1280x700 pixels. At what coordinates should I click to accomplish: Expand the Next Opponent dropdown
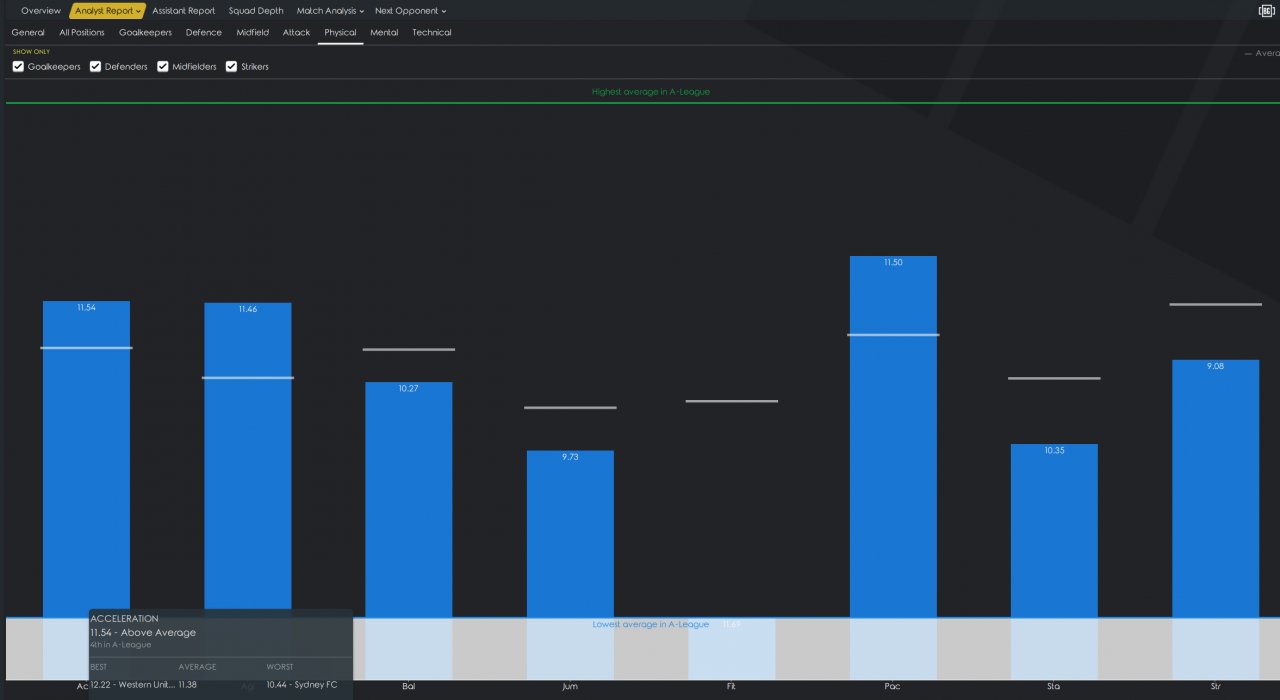pyautogui.click(x=410, y=11)
